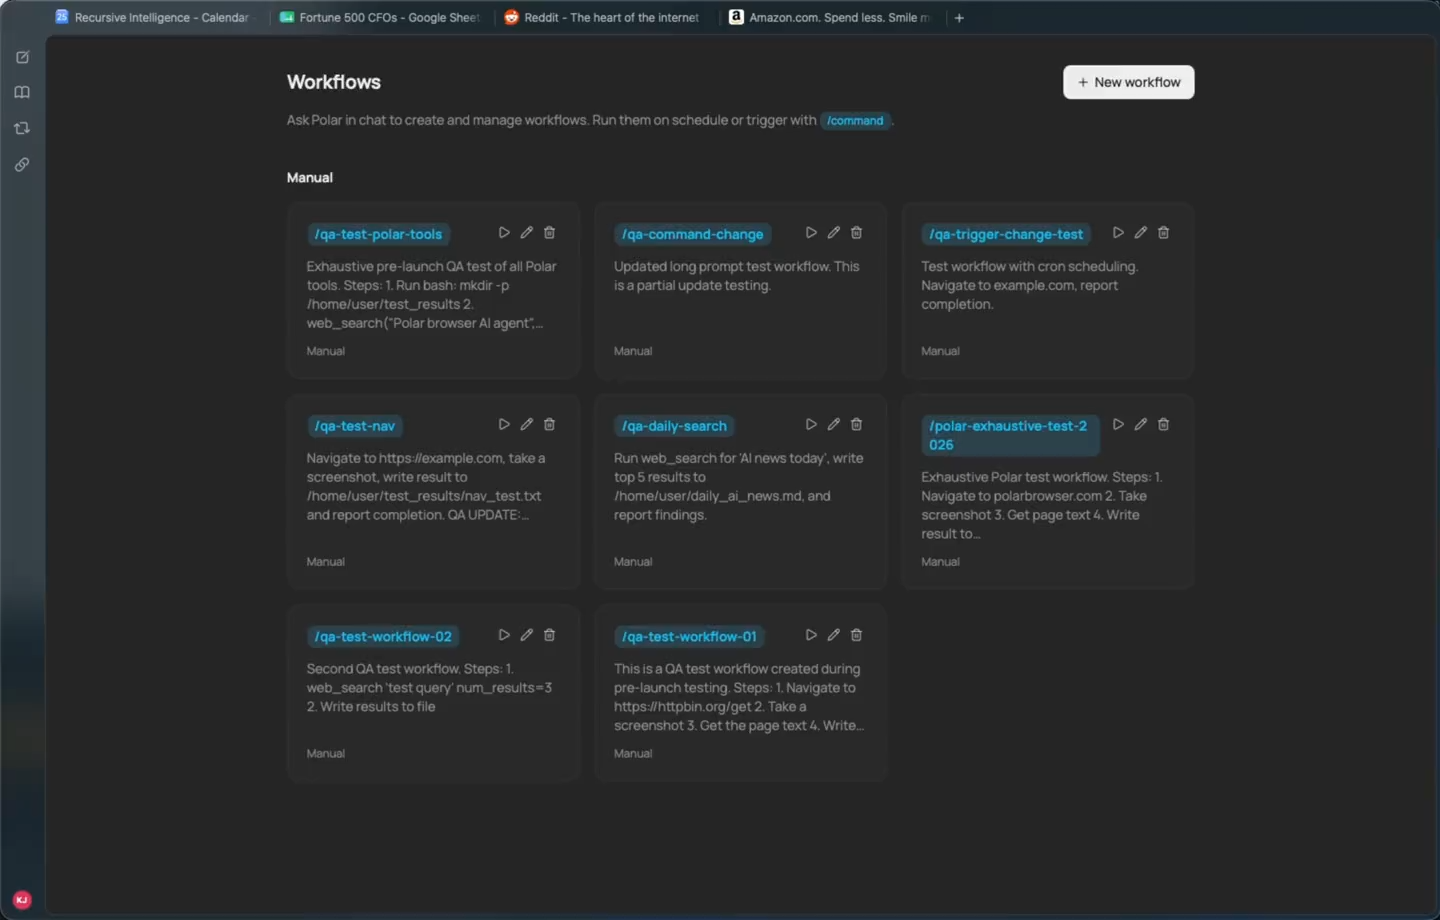Switch to the Amazon.com tab

tap(830, 18)
